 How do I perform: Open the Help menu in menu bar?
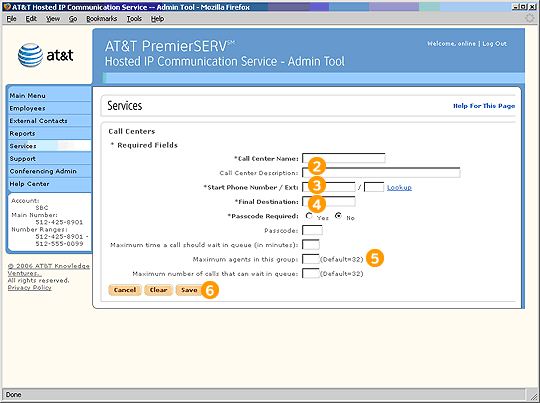pyautogui.click(x=157, y=19)
